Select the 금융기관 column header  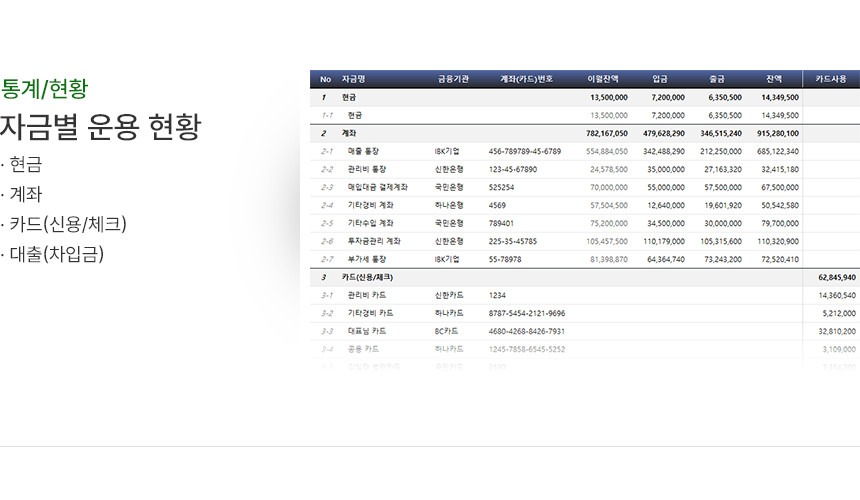[x=453, y=78]
